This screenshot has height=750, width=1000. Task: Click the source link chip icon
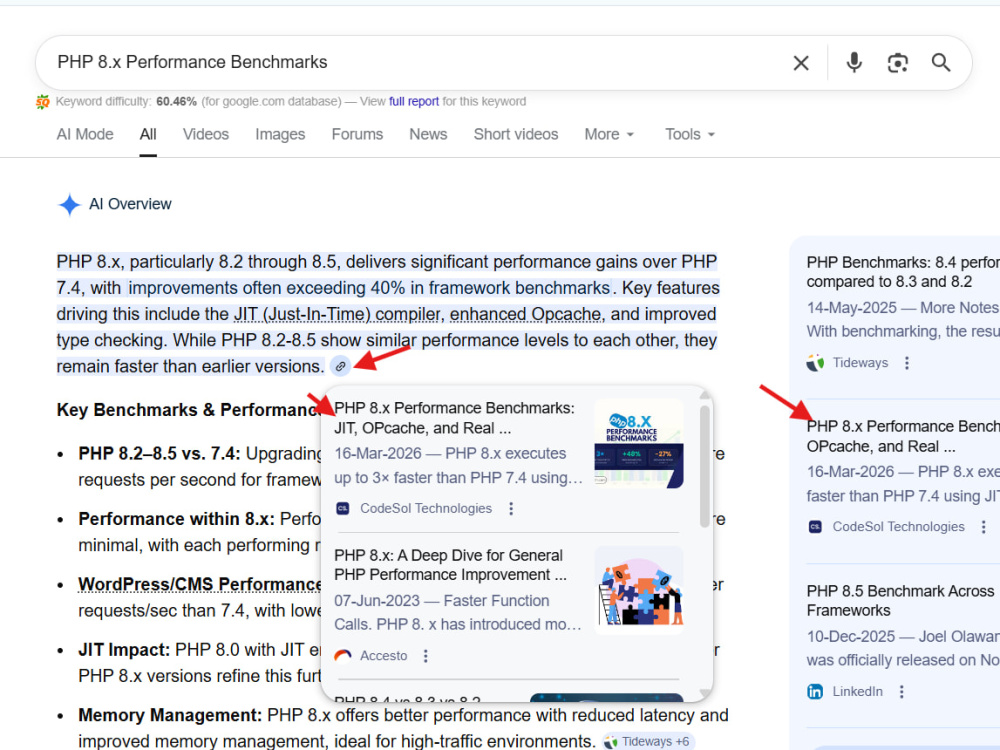pyautogui.click(x=341, y=366)
